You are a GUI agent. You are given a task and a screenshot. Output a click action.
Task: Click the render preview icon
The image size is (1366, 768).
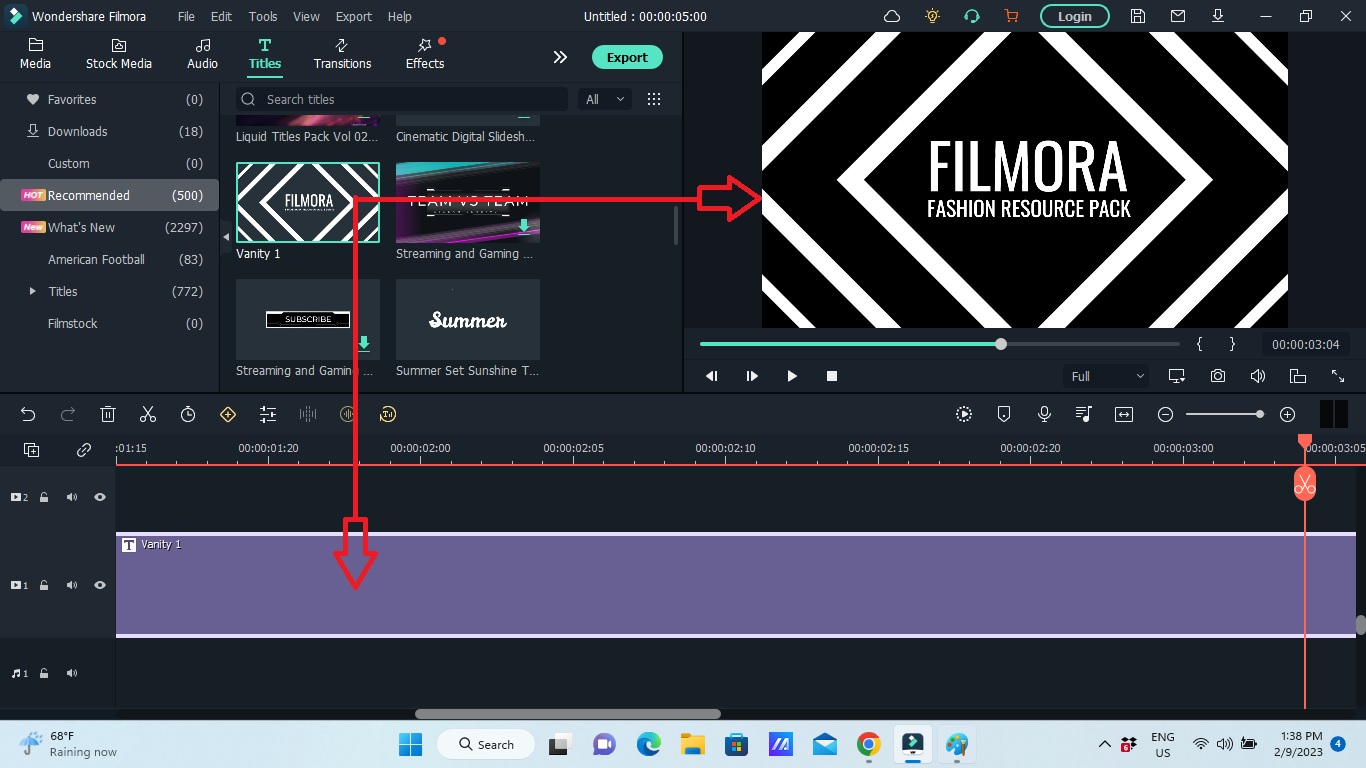tap(964, 414)
